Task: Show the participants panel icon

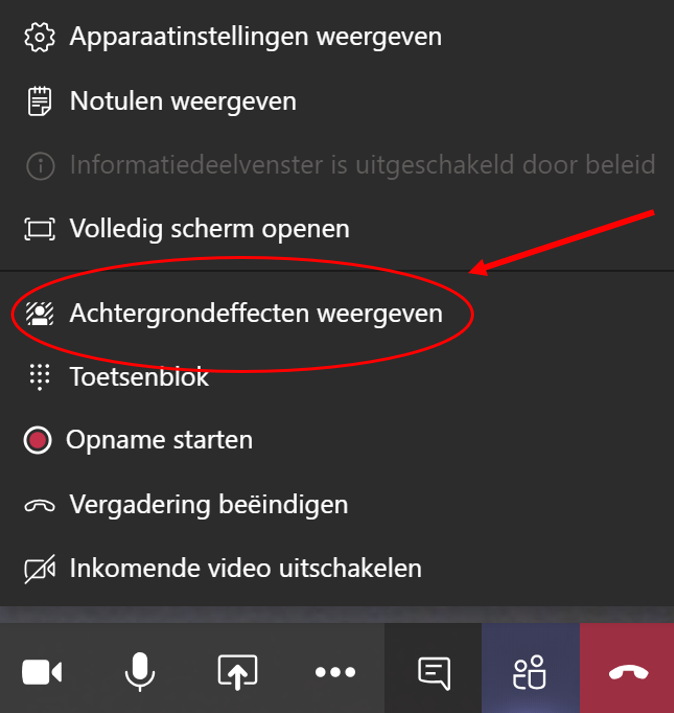Action: tap(529, 672)
